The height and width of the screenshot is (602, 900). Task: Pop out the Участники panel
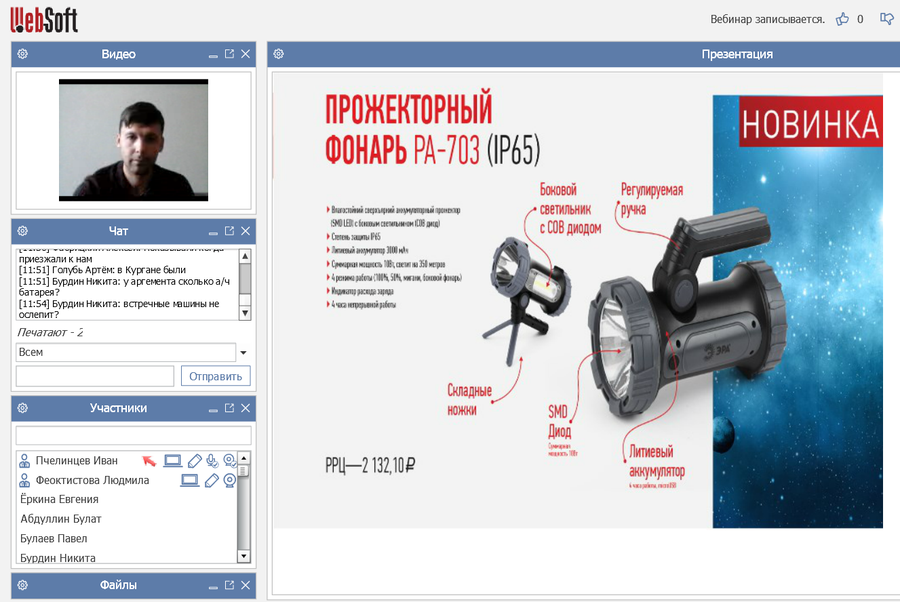229,407
